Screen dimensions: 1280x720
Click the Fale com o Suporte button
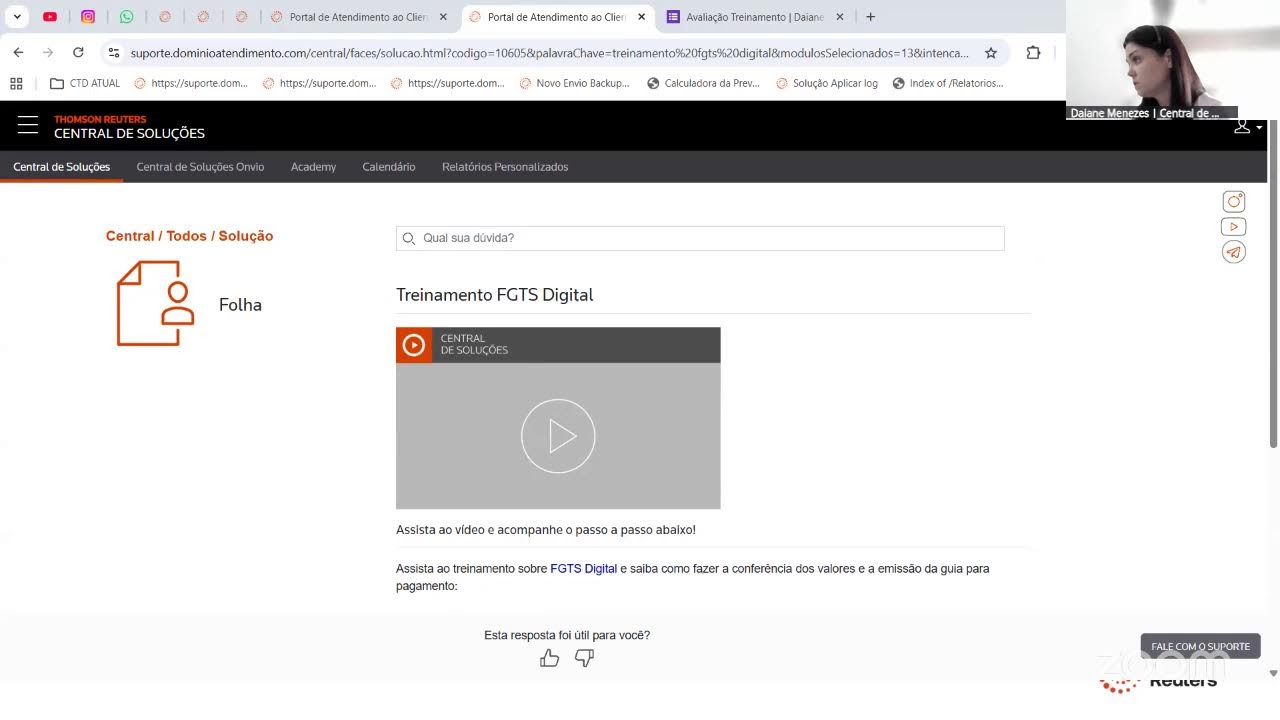tap(1200, 646)
